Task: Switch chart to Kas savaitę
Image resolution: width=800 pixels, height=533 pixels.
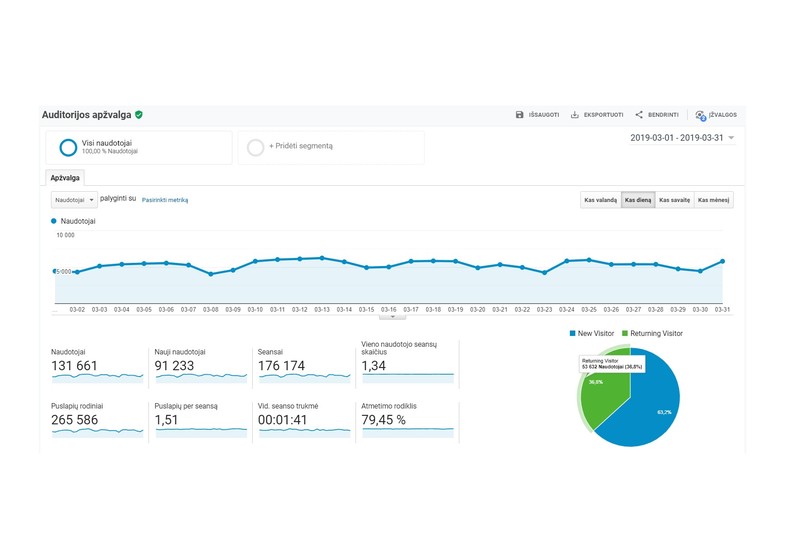Action: [674, 200]
